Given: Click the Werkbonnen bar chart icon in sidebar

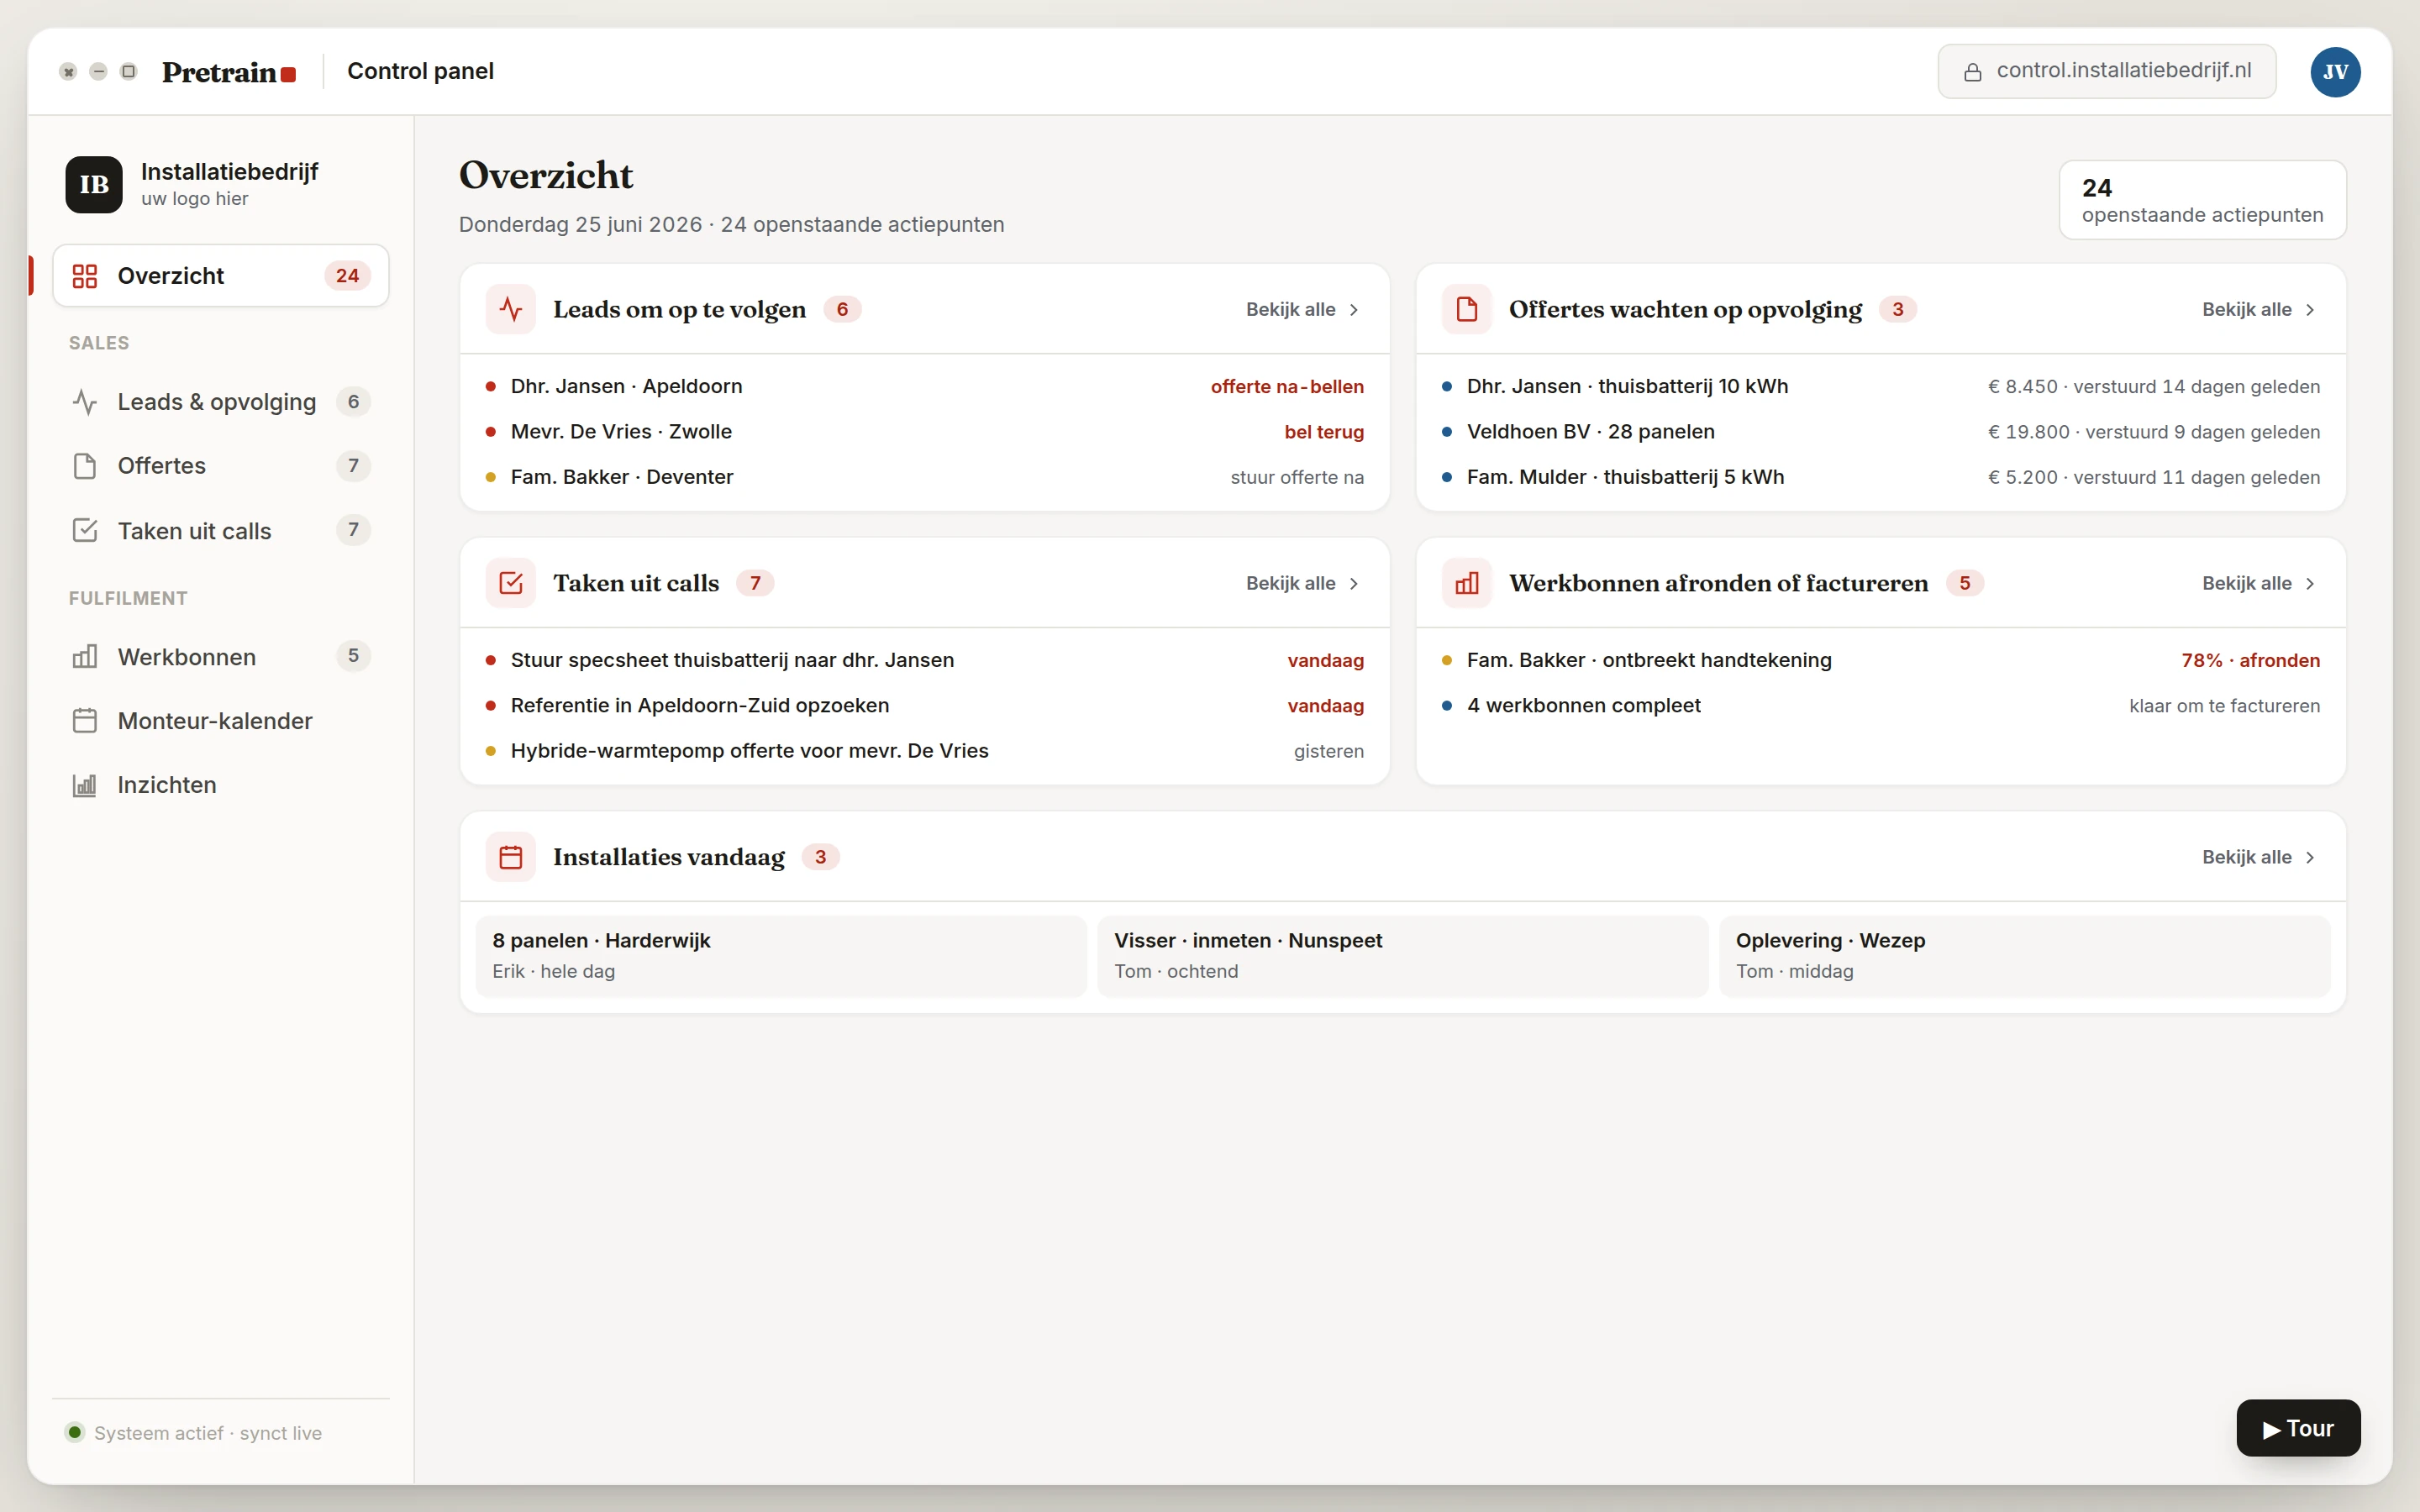Looking at the screenshot, I should (x=85, y=656).
